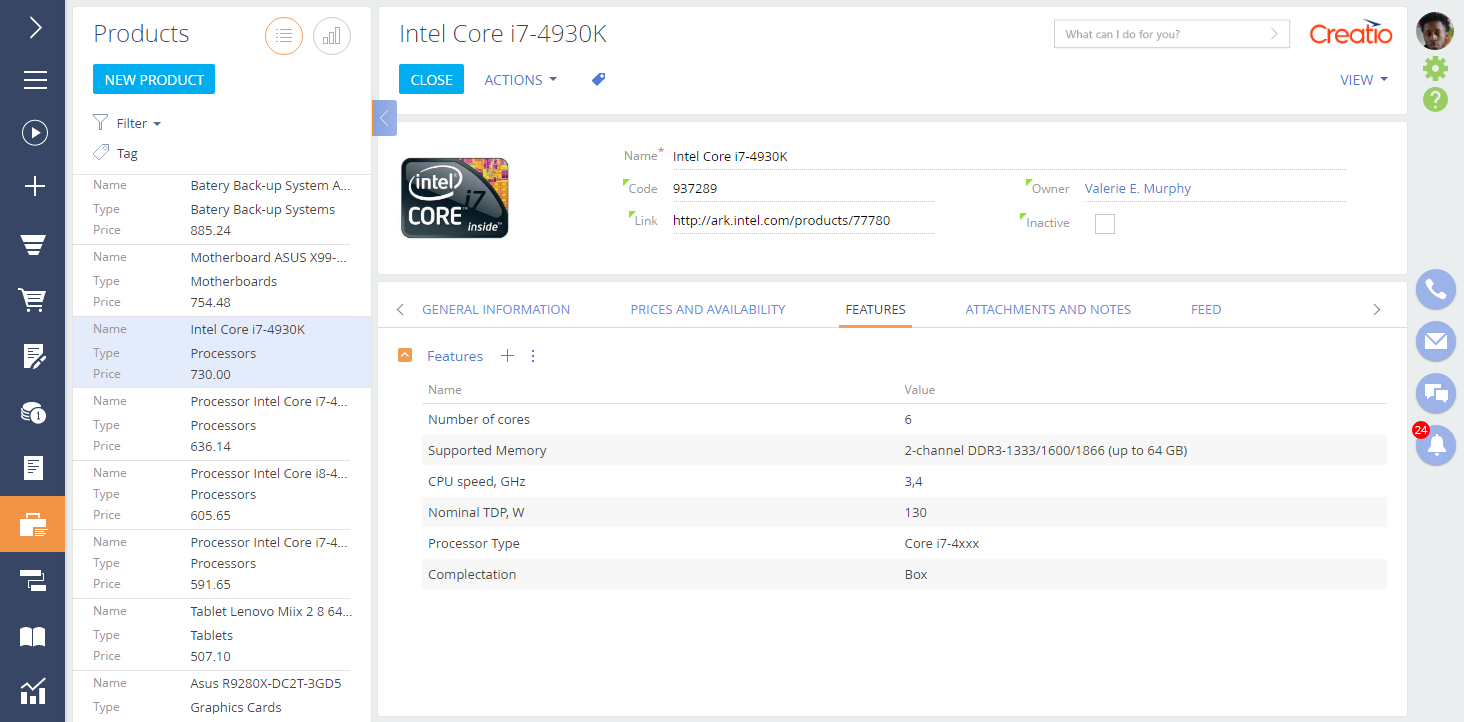Open the notifications bell with 24 badge
Image resolution: width=1464 pixels, height=722 pixels.
(1436, 445)
